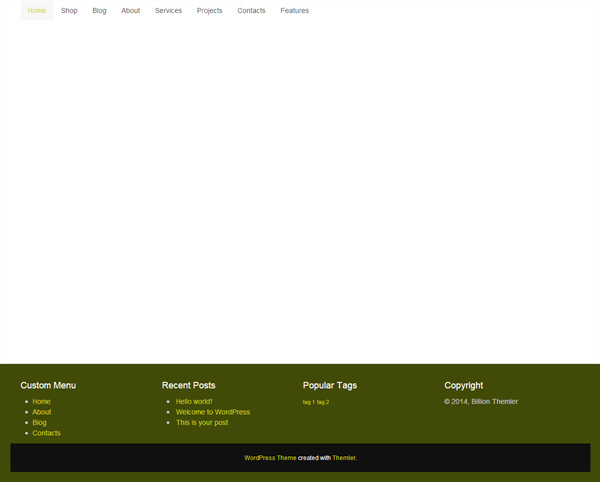Open the Services menu item

168,11
